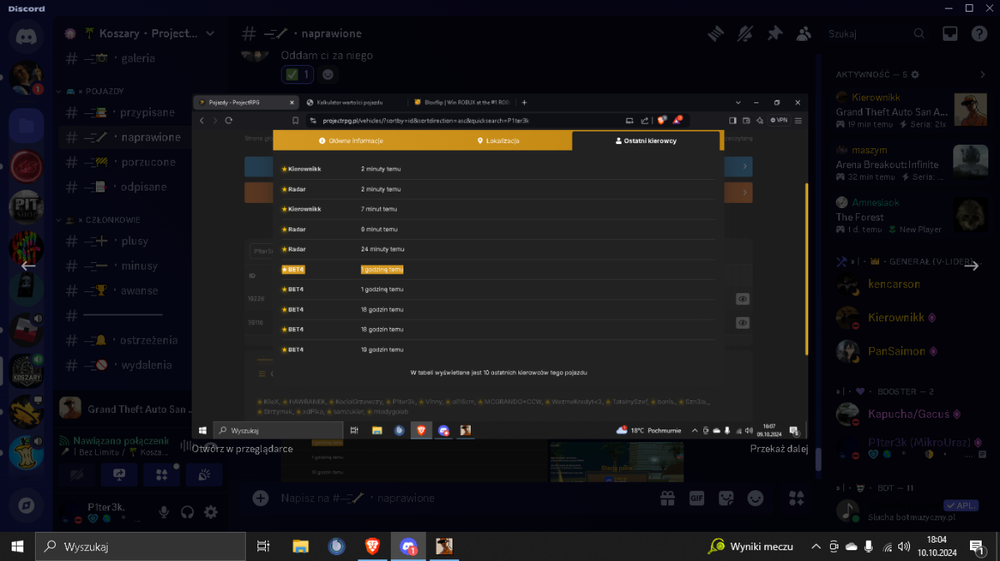Click the add reaction smiley under message

coord(328,75)
